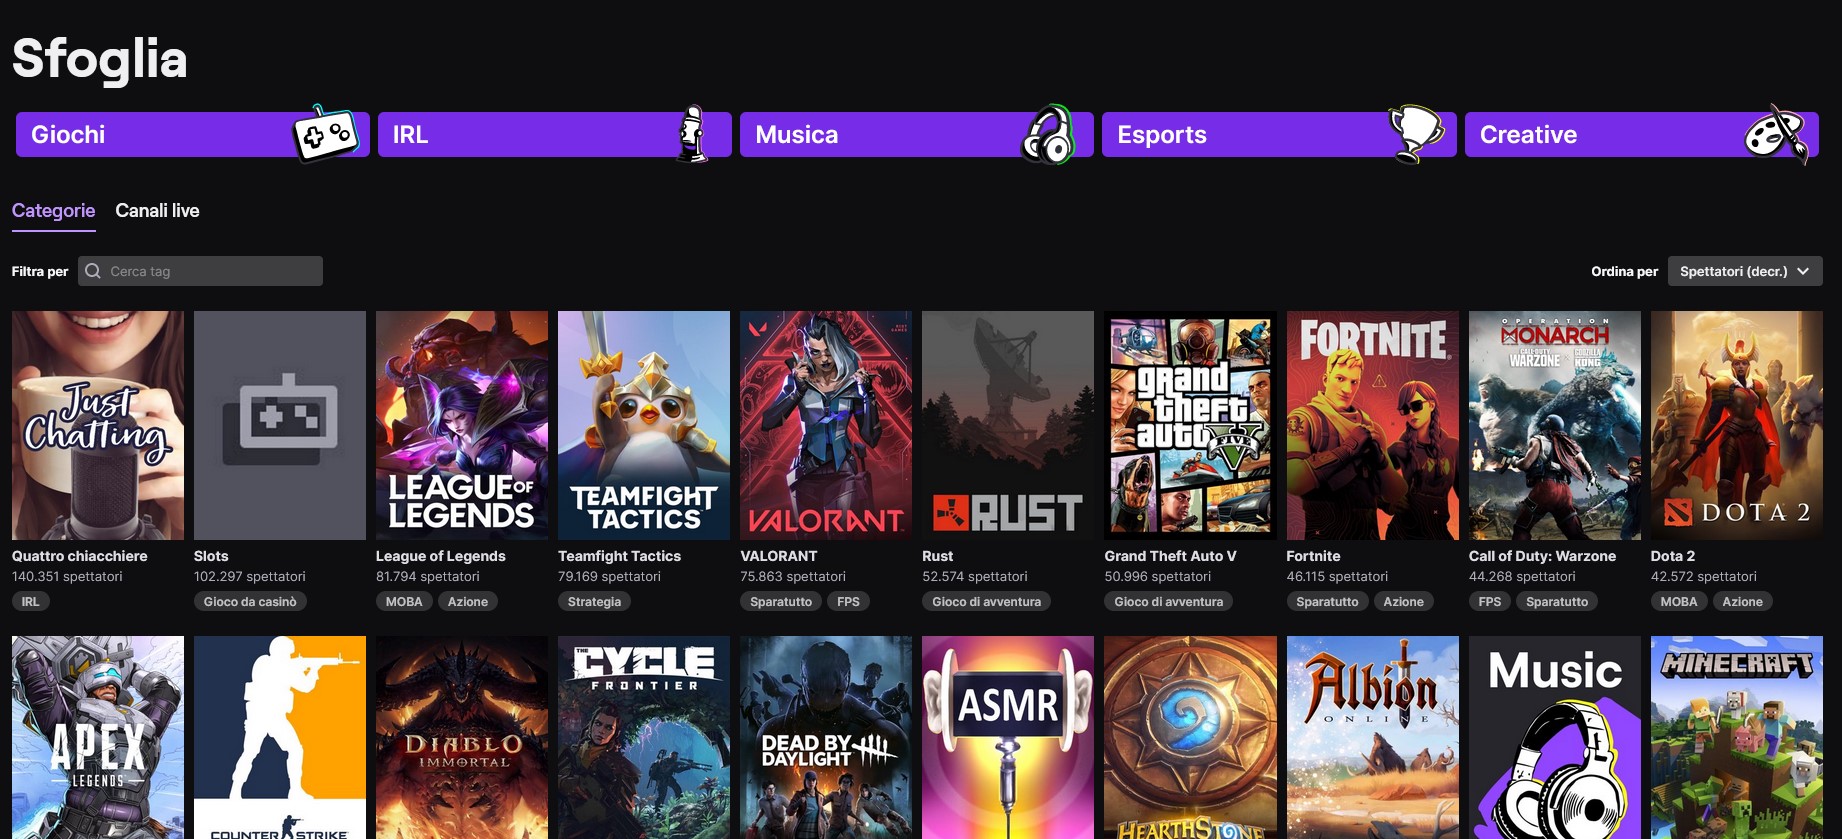Select the Sparatutto tag under Fortnite
This screenshot has width=1842, height=839.
pyautogui.click(x=1327, y=601)
